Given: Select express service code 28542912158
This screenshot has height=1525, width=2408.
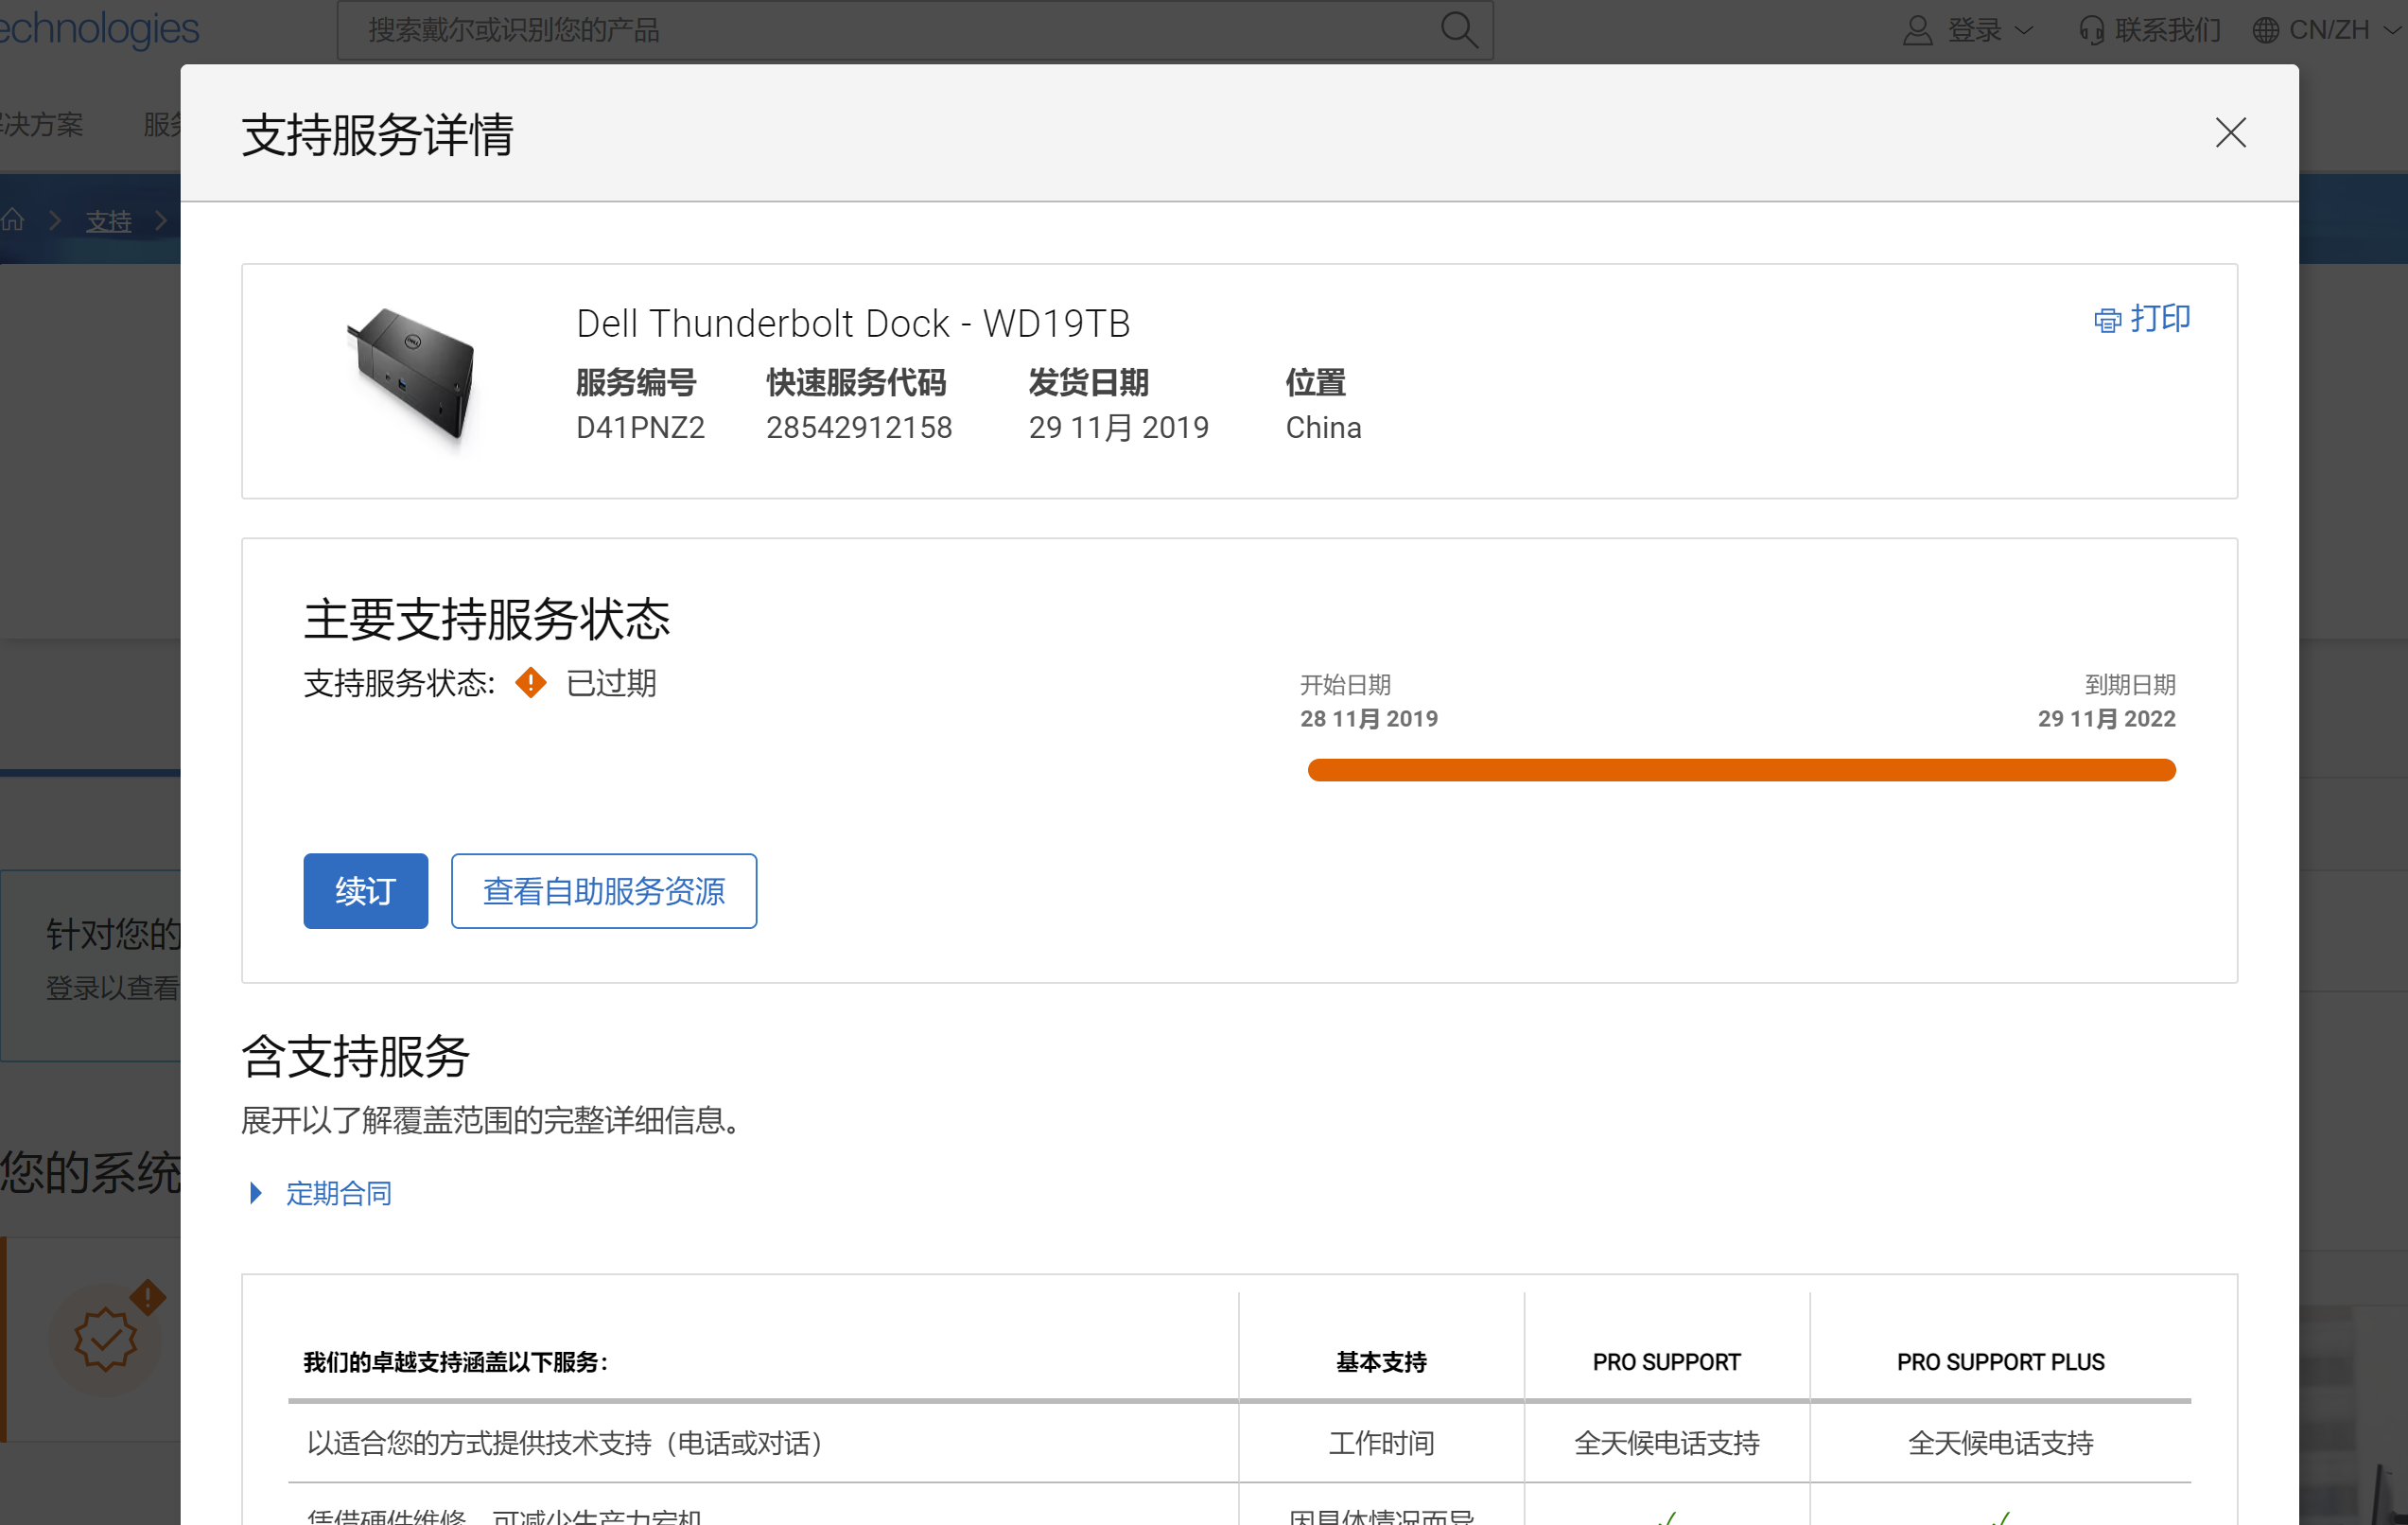Looking at the screenshot, I should pos(859,427).
